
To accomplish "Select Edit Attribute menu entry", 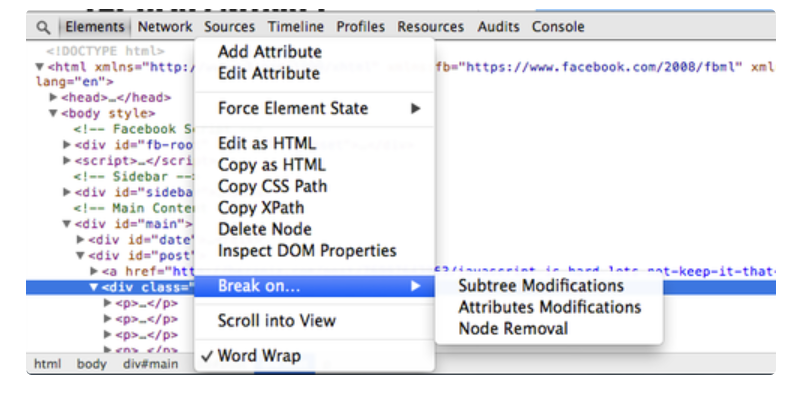I will point(314,73).
